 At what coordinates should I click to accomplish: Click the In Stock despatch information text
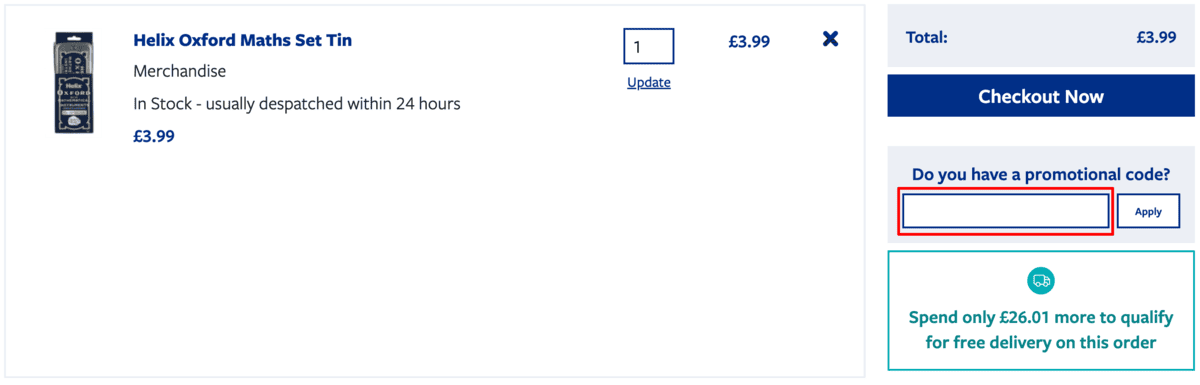pos(297,104)
